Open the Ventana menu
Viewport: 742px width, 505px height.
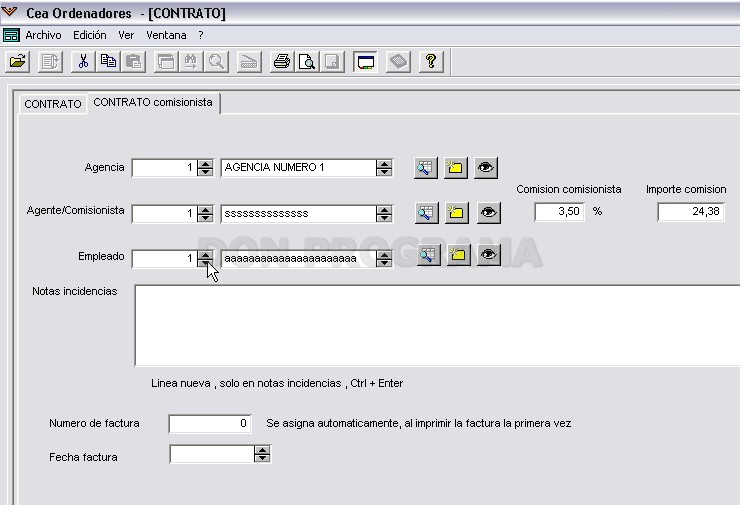click(166, 35)
